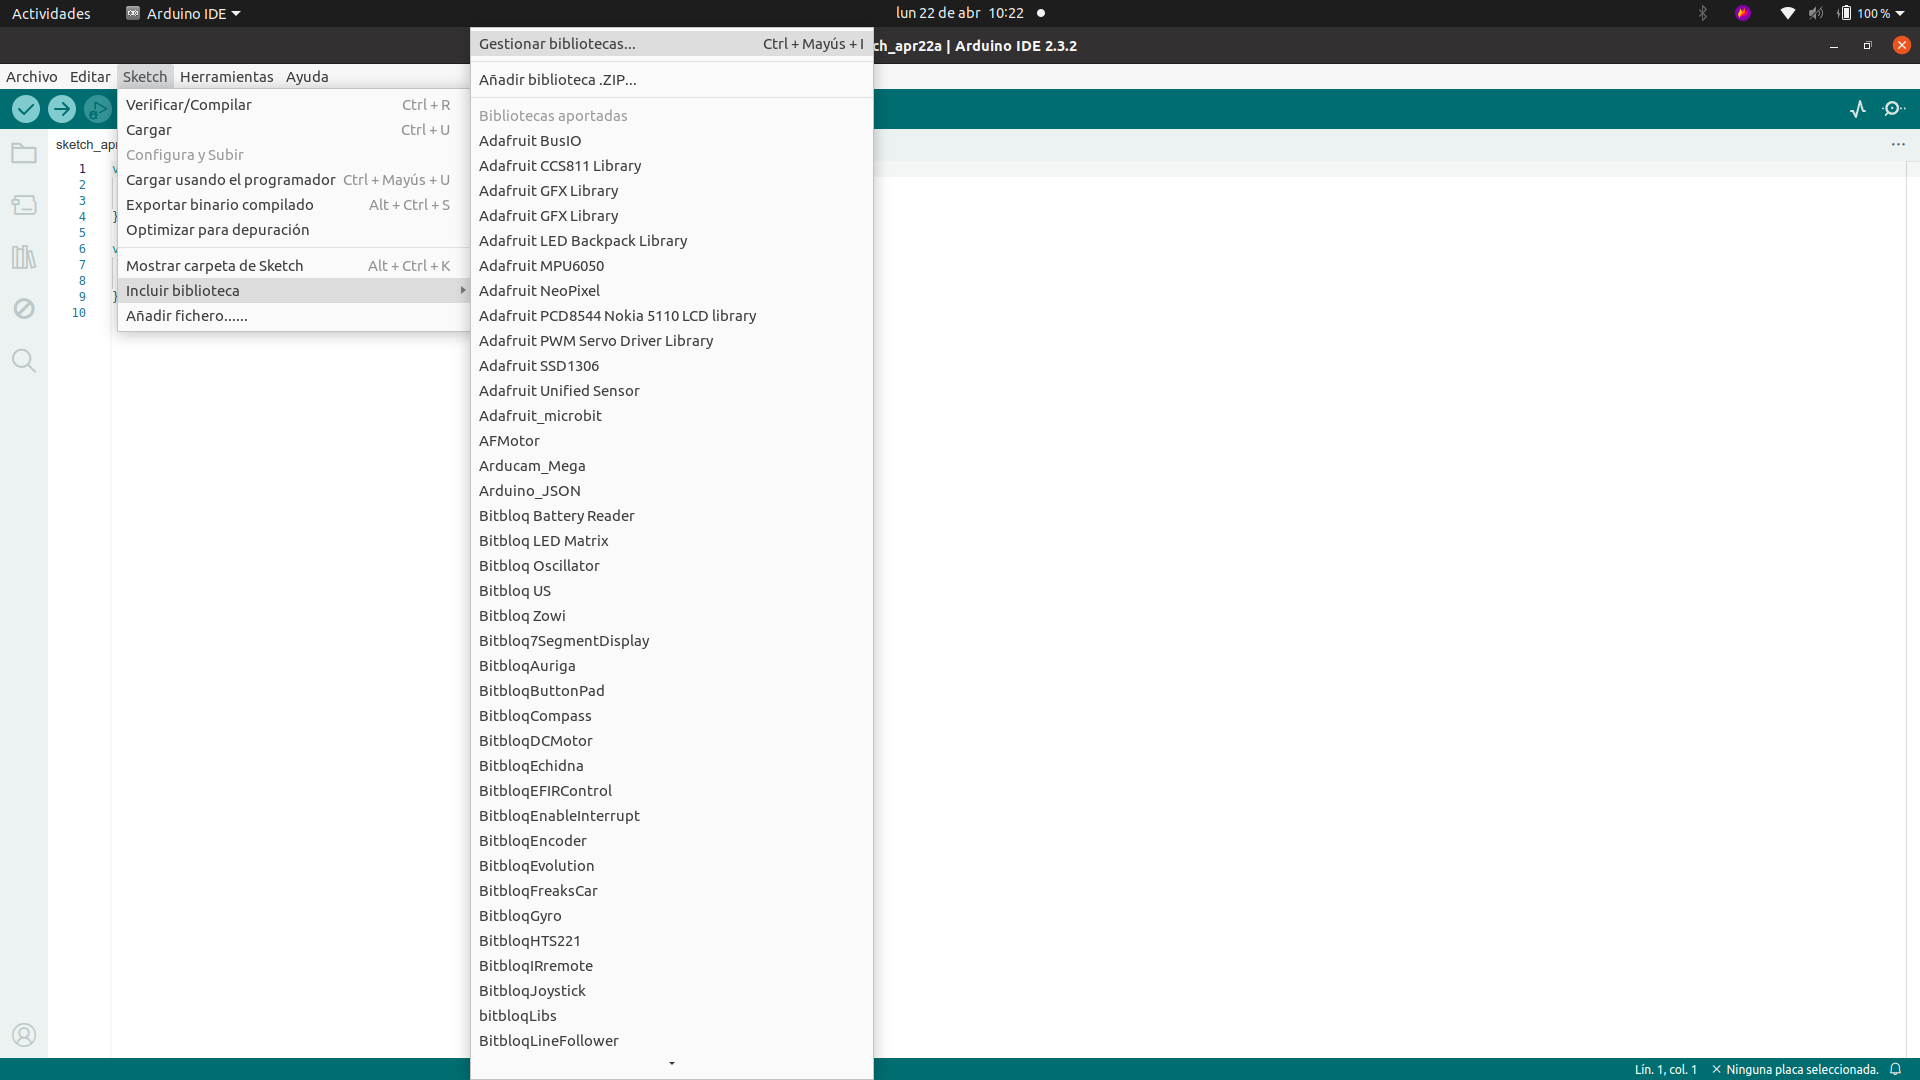
Task: Open the account profile sidebar icon
Action: (24, 1035)
